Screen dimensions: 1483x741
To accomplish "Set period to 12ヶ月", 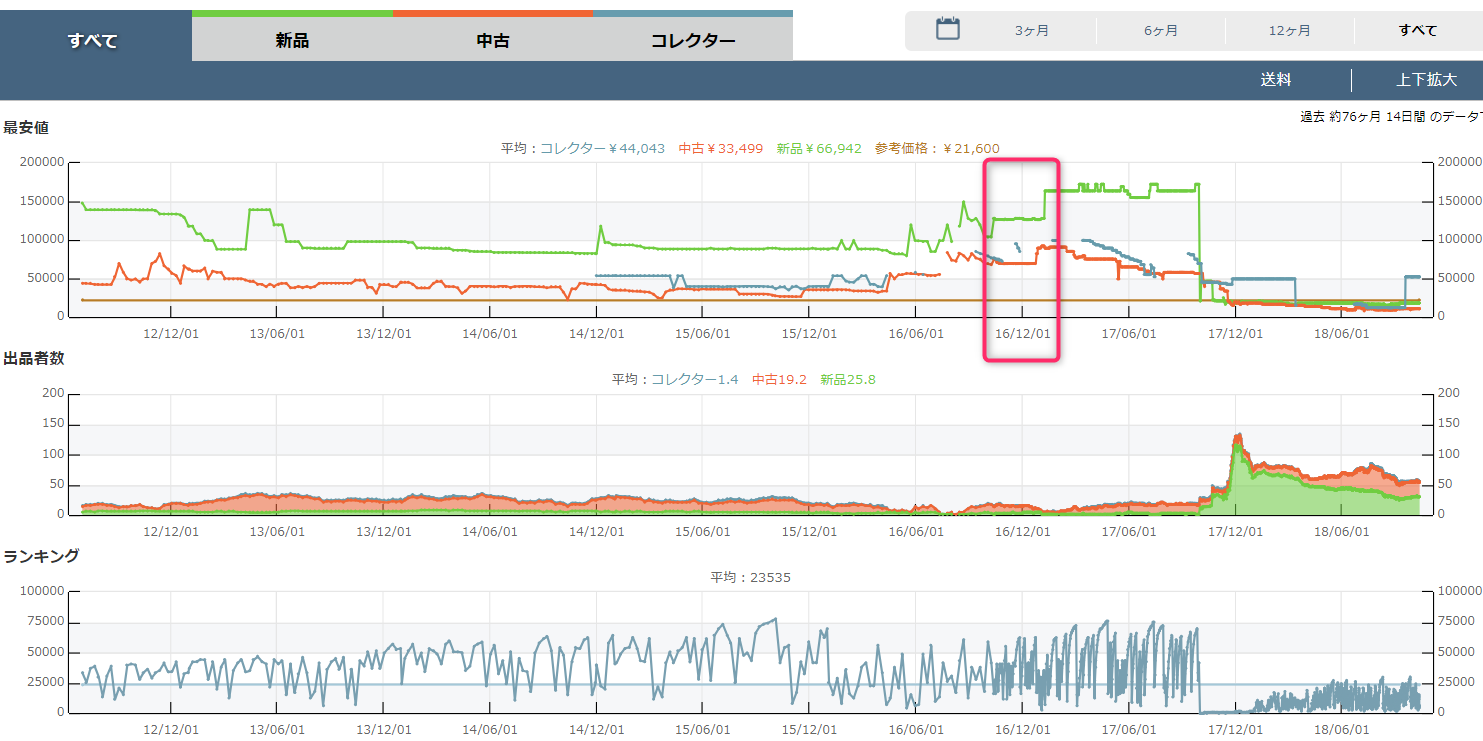I will [x=1289, y=31].
